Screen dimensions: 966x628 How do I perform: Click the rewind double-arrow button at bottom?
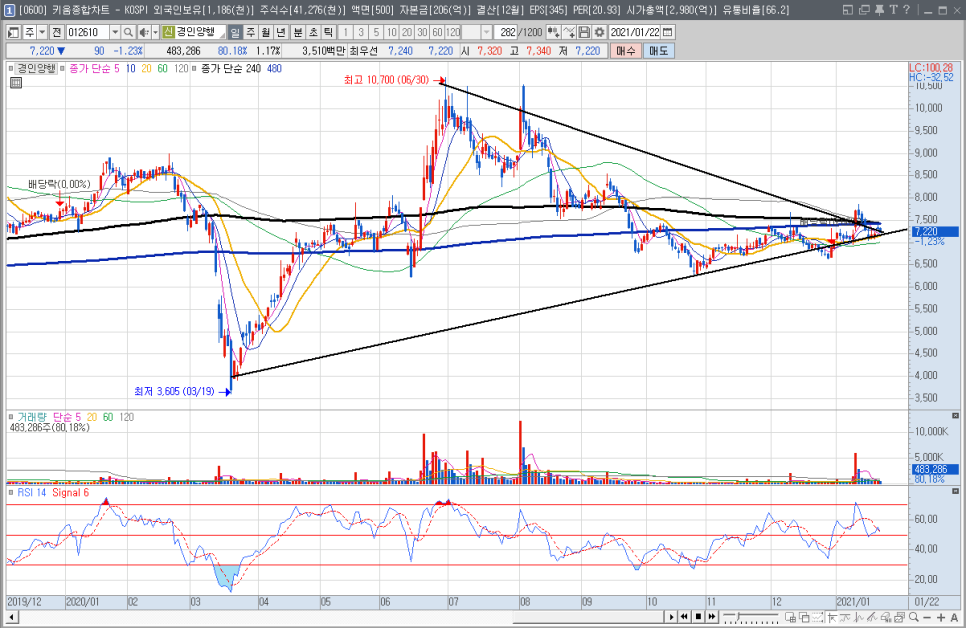(x=684, y=616)
